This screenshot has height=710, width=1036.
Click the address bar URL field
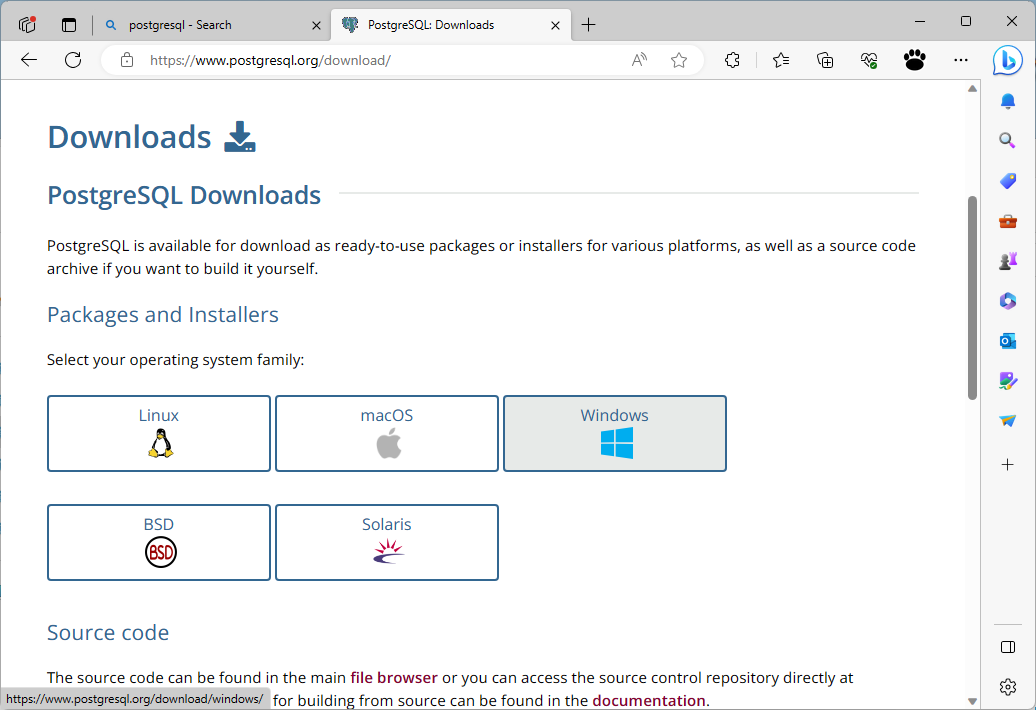click(380, 60)
